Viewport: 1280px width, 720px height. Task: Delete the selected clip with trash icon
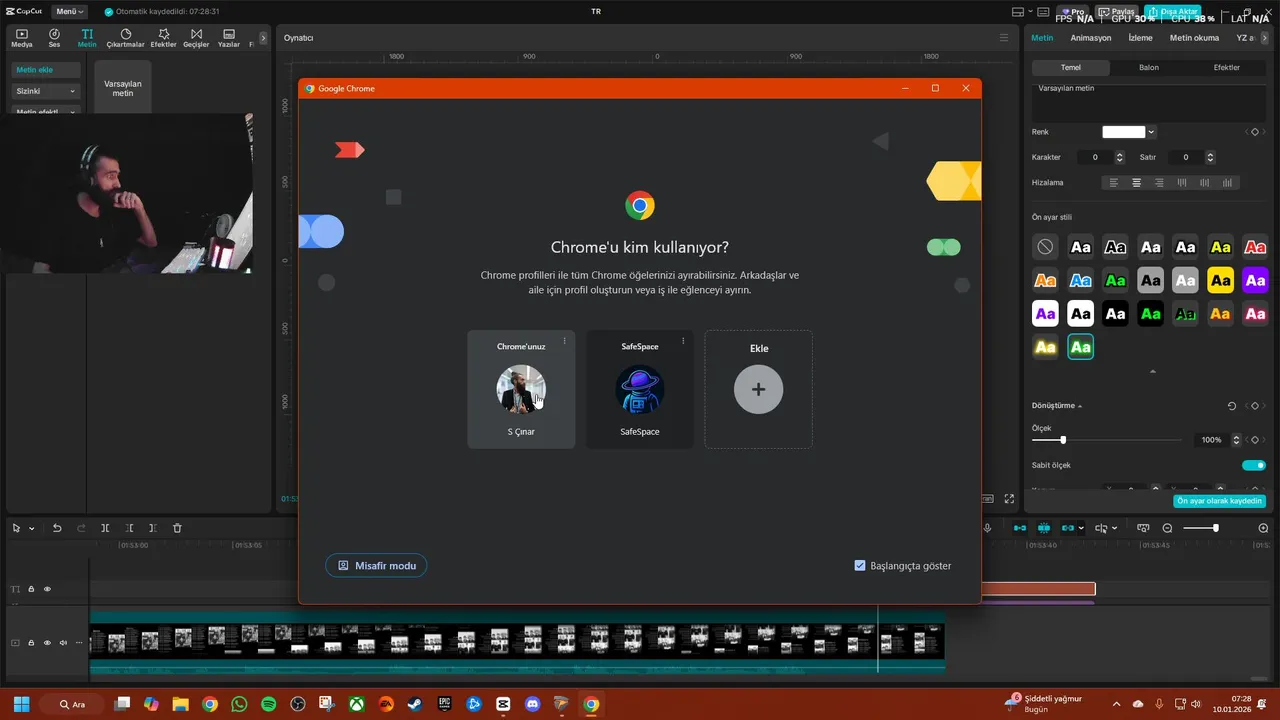(x=177, y=528)
